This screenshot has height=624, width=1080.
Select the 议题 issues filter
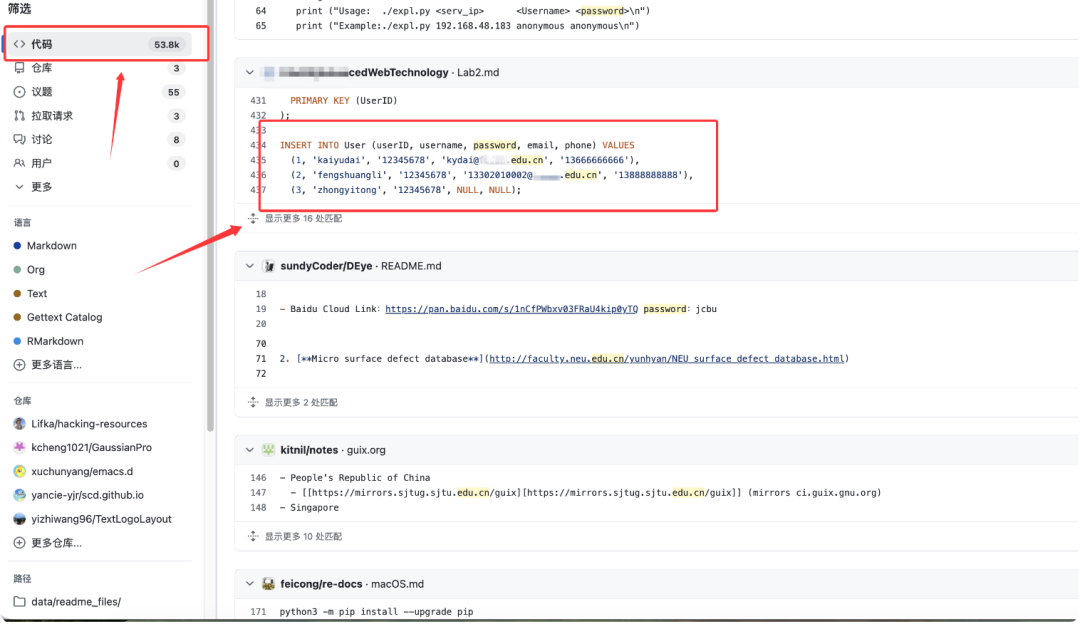[x=98, y=92]
